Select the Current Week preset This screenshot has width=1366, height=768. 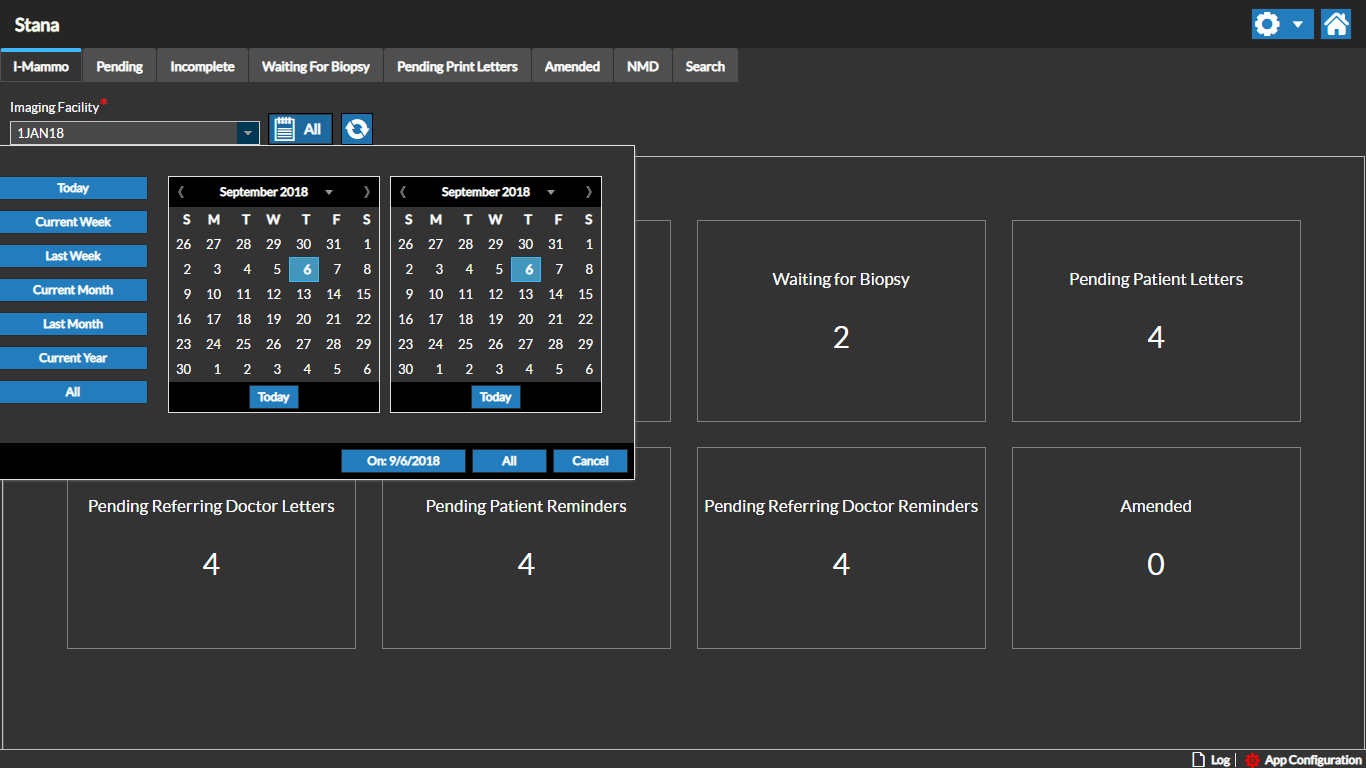pyautogui.click(x=73, y=222)
